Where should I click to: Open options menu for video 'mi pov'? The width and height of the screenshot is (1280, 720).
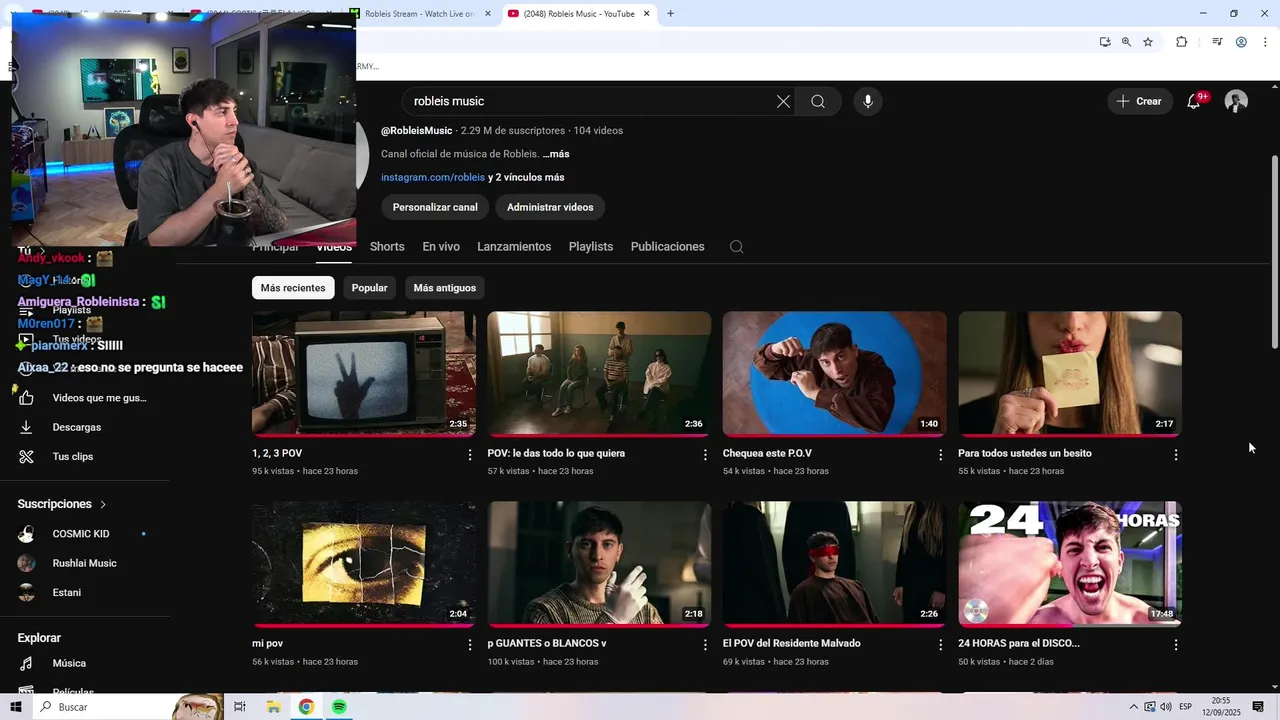click(x=470, y=645)
